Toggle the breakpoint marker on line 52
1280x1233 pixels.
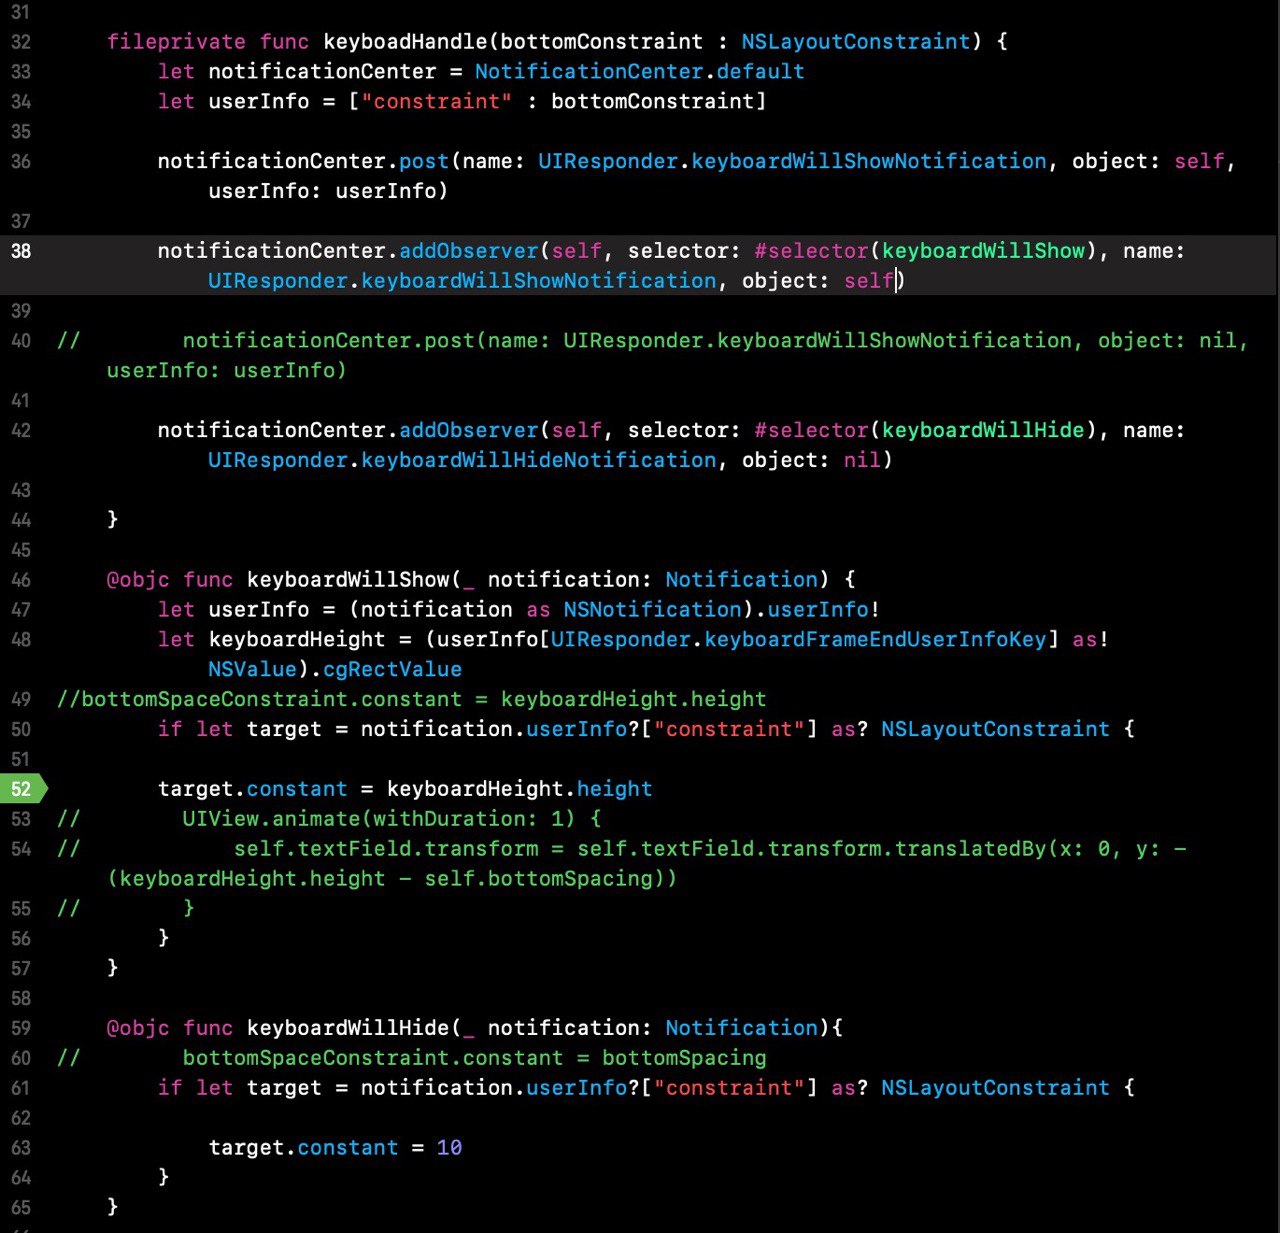tap(22, 789)
